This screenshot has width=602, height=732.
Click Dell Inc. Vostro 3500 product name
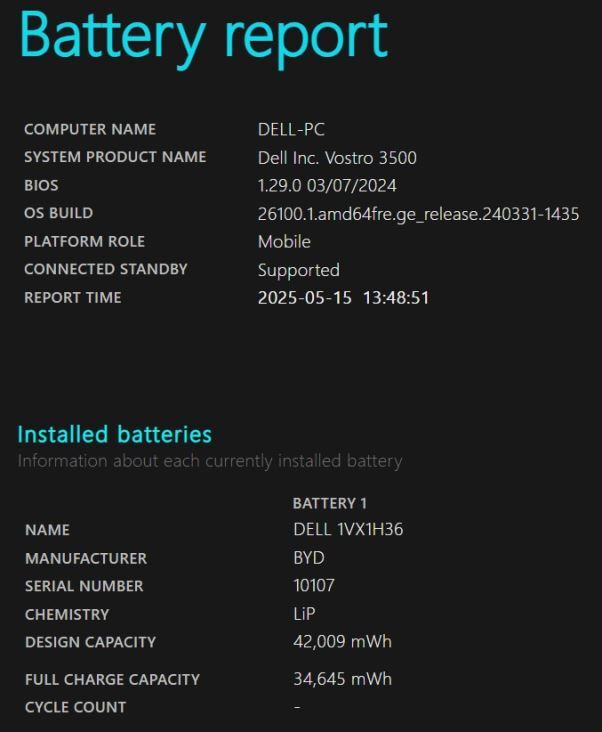pos(337,157)
